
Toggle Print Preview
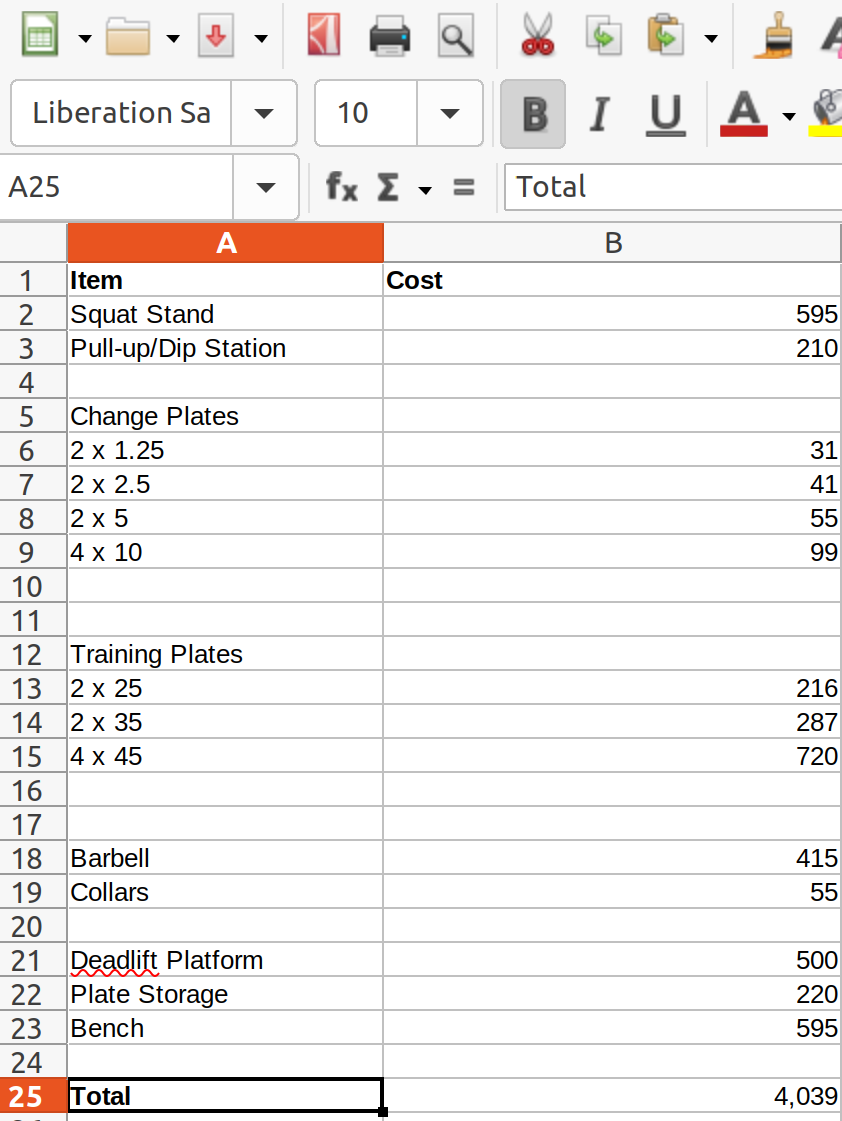tap(456, 37)
